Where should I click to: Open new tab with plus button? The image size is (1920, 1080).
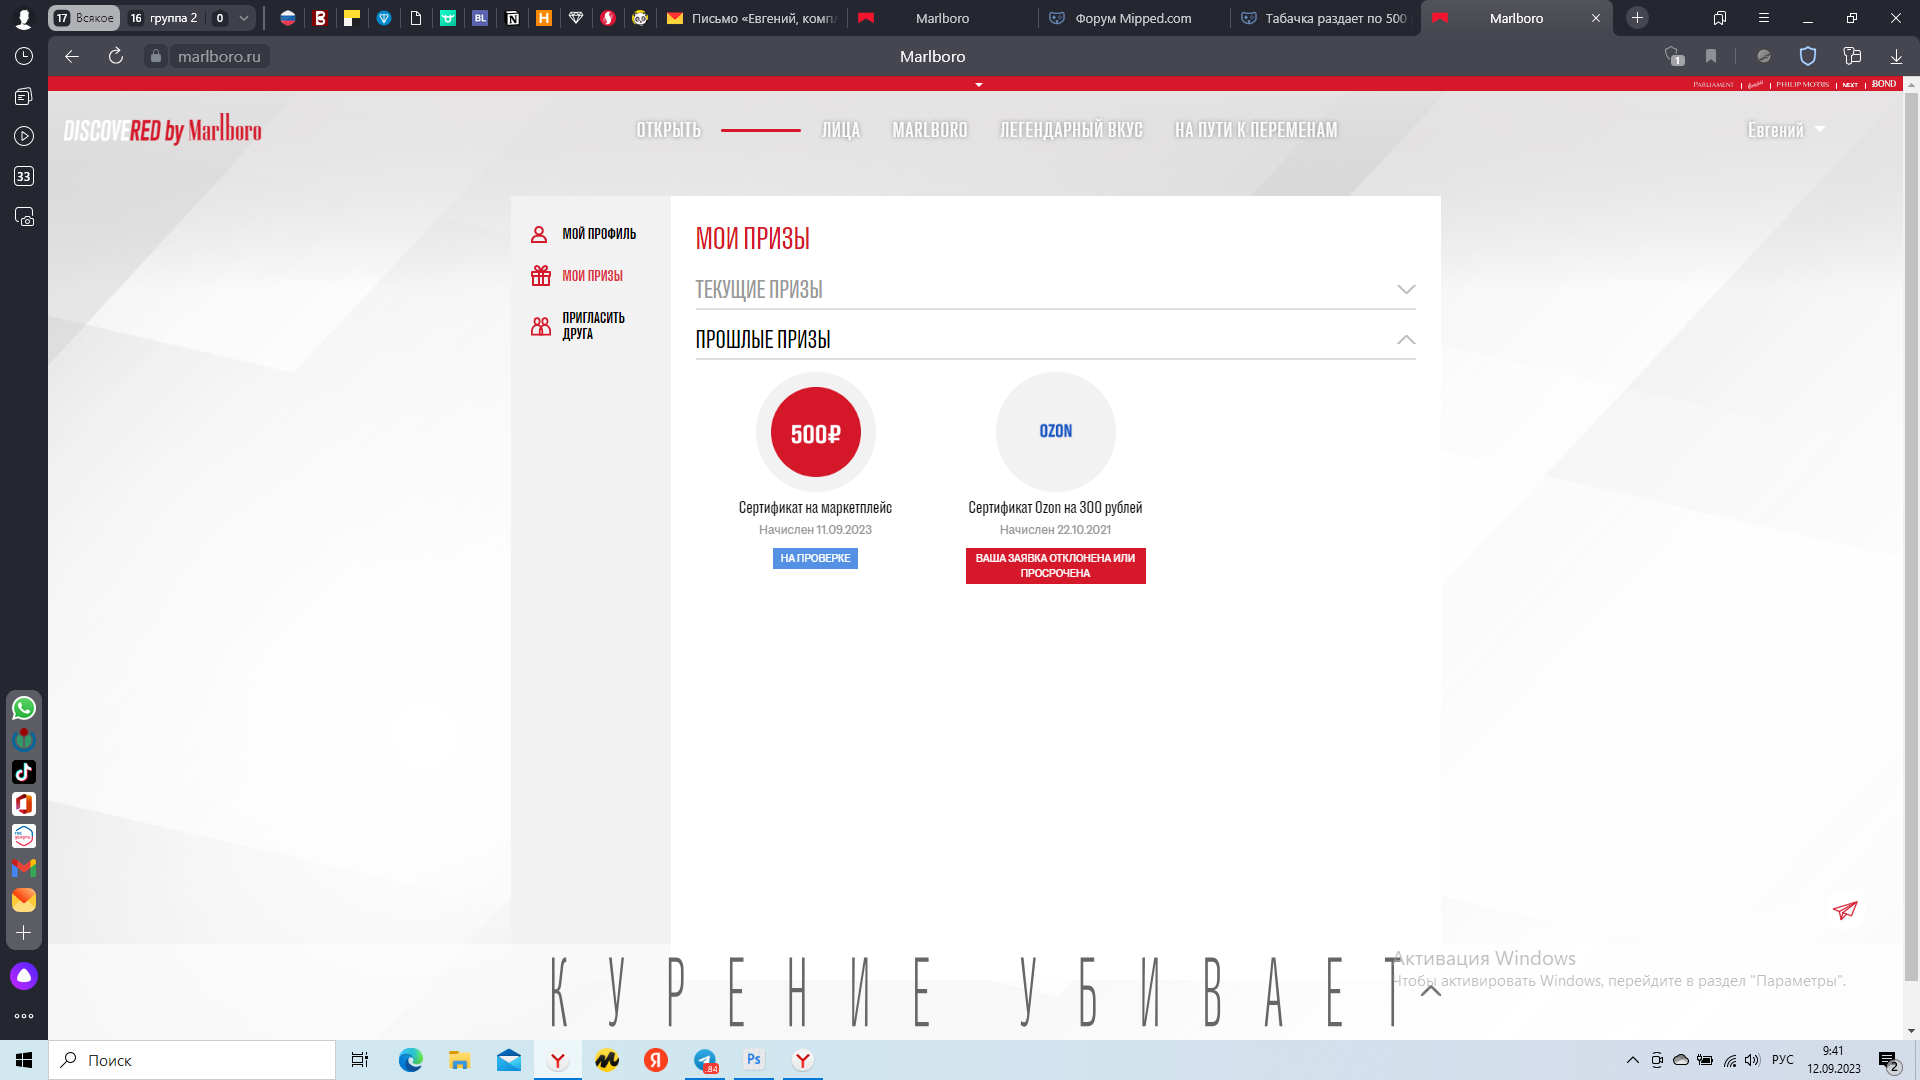pyautogui.click(x=1637, y=18)
